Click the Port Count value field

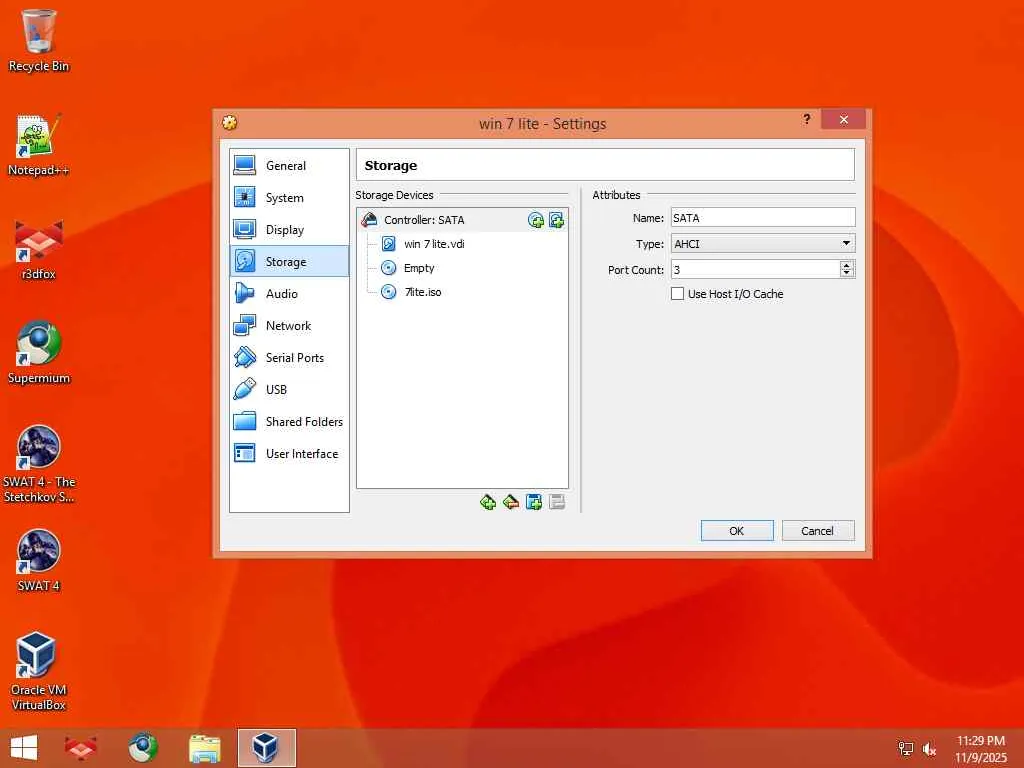pyautogui.click(x=755, y=269)
